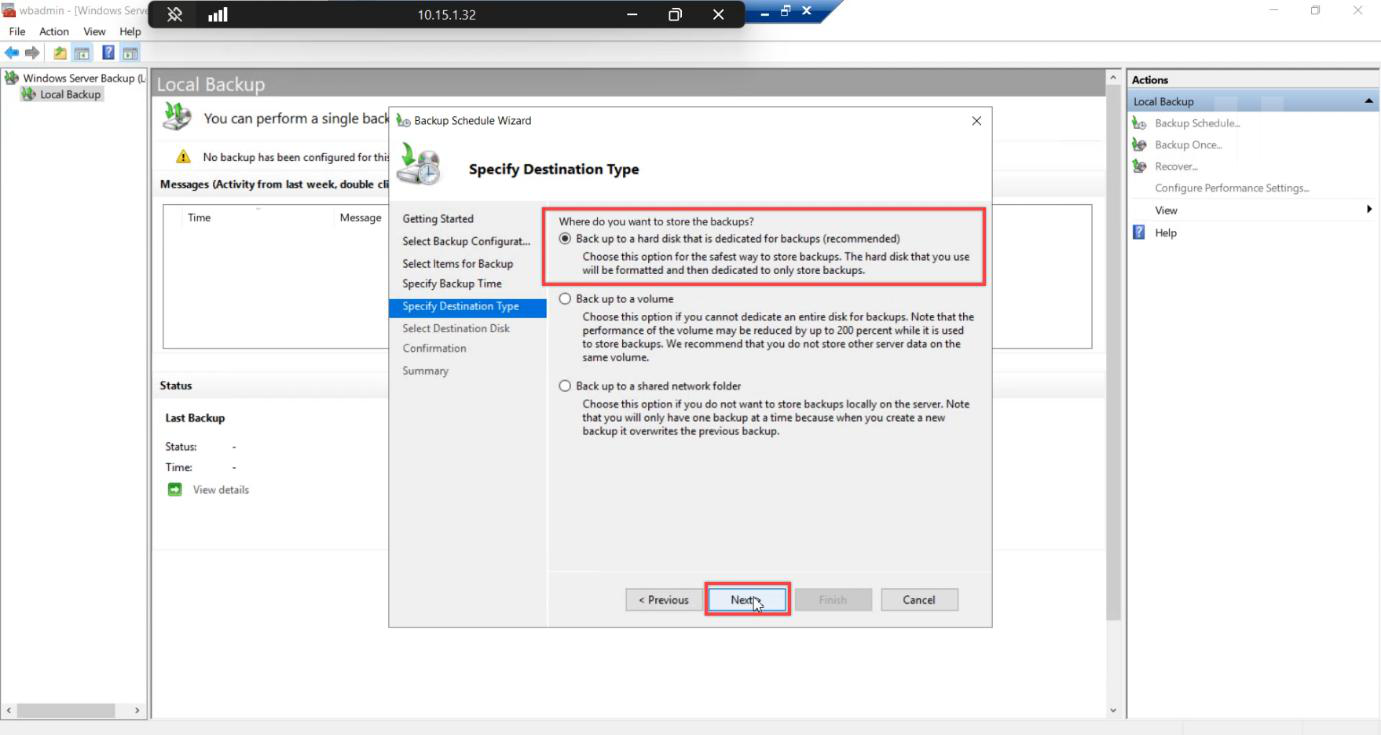Click the 'Where do you want to store the backups?' text

click(x=656, y=222)
